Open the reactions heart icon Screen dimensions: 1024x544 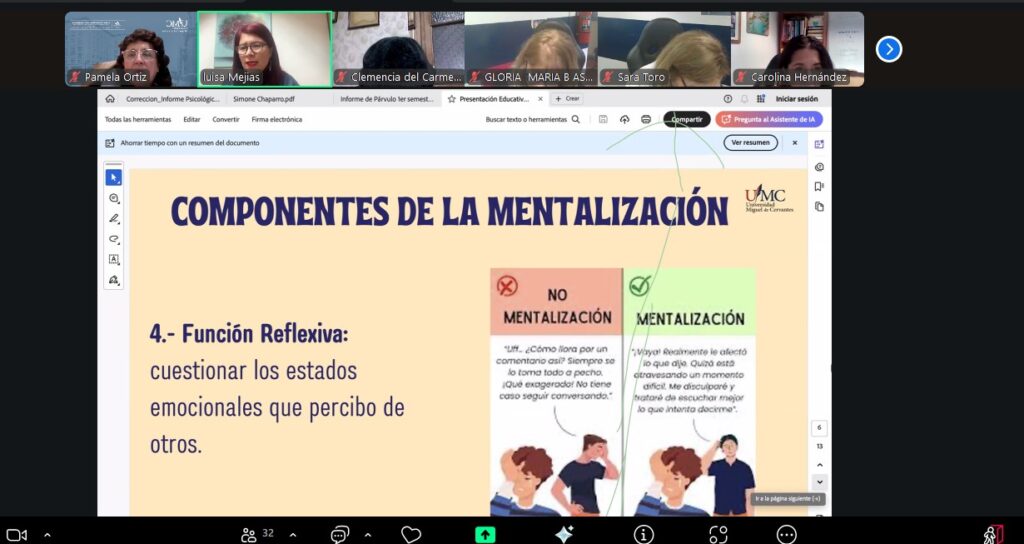pyautogui.click(x=411, y=534)
